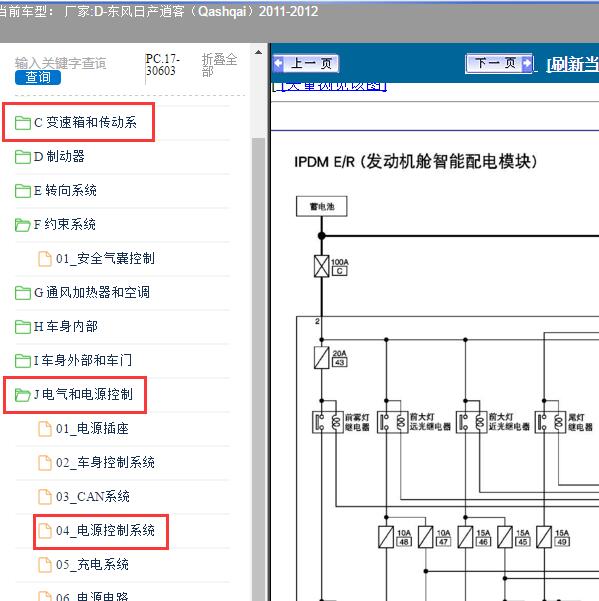Viewport: 599px width, 601px height.
Task: Click the IPDM E/R diagram title
Action: [x=416, y=161]
